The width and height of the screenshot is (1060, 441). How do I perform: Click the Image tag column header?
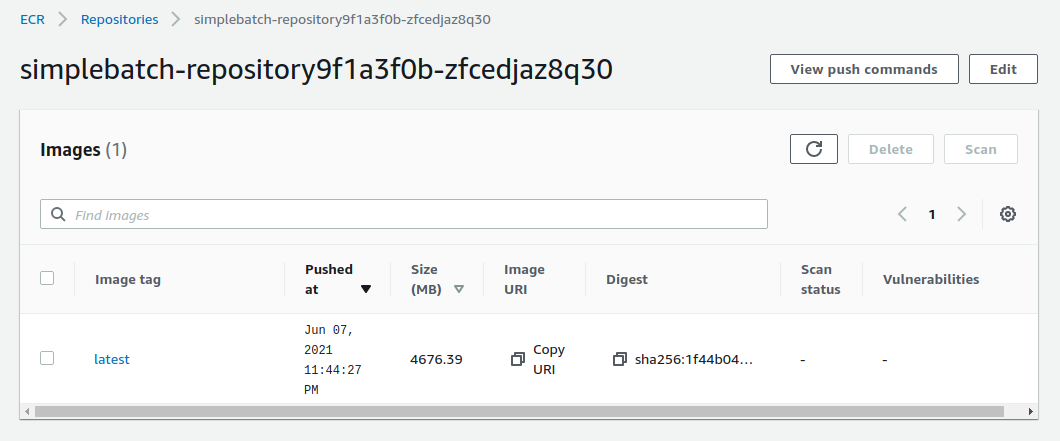coord(128,279)
